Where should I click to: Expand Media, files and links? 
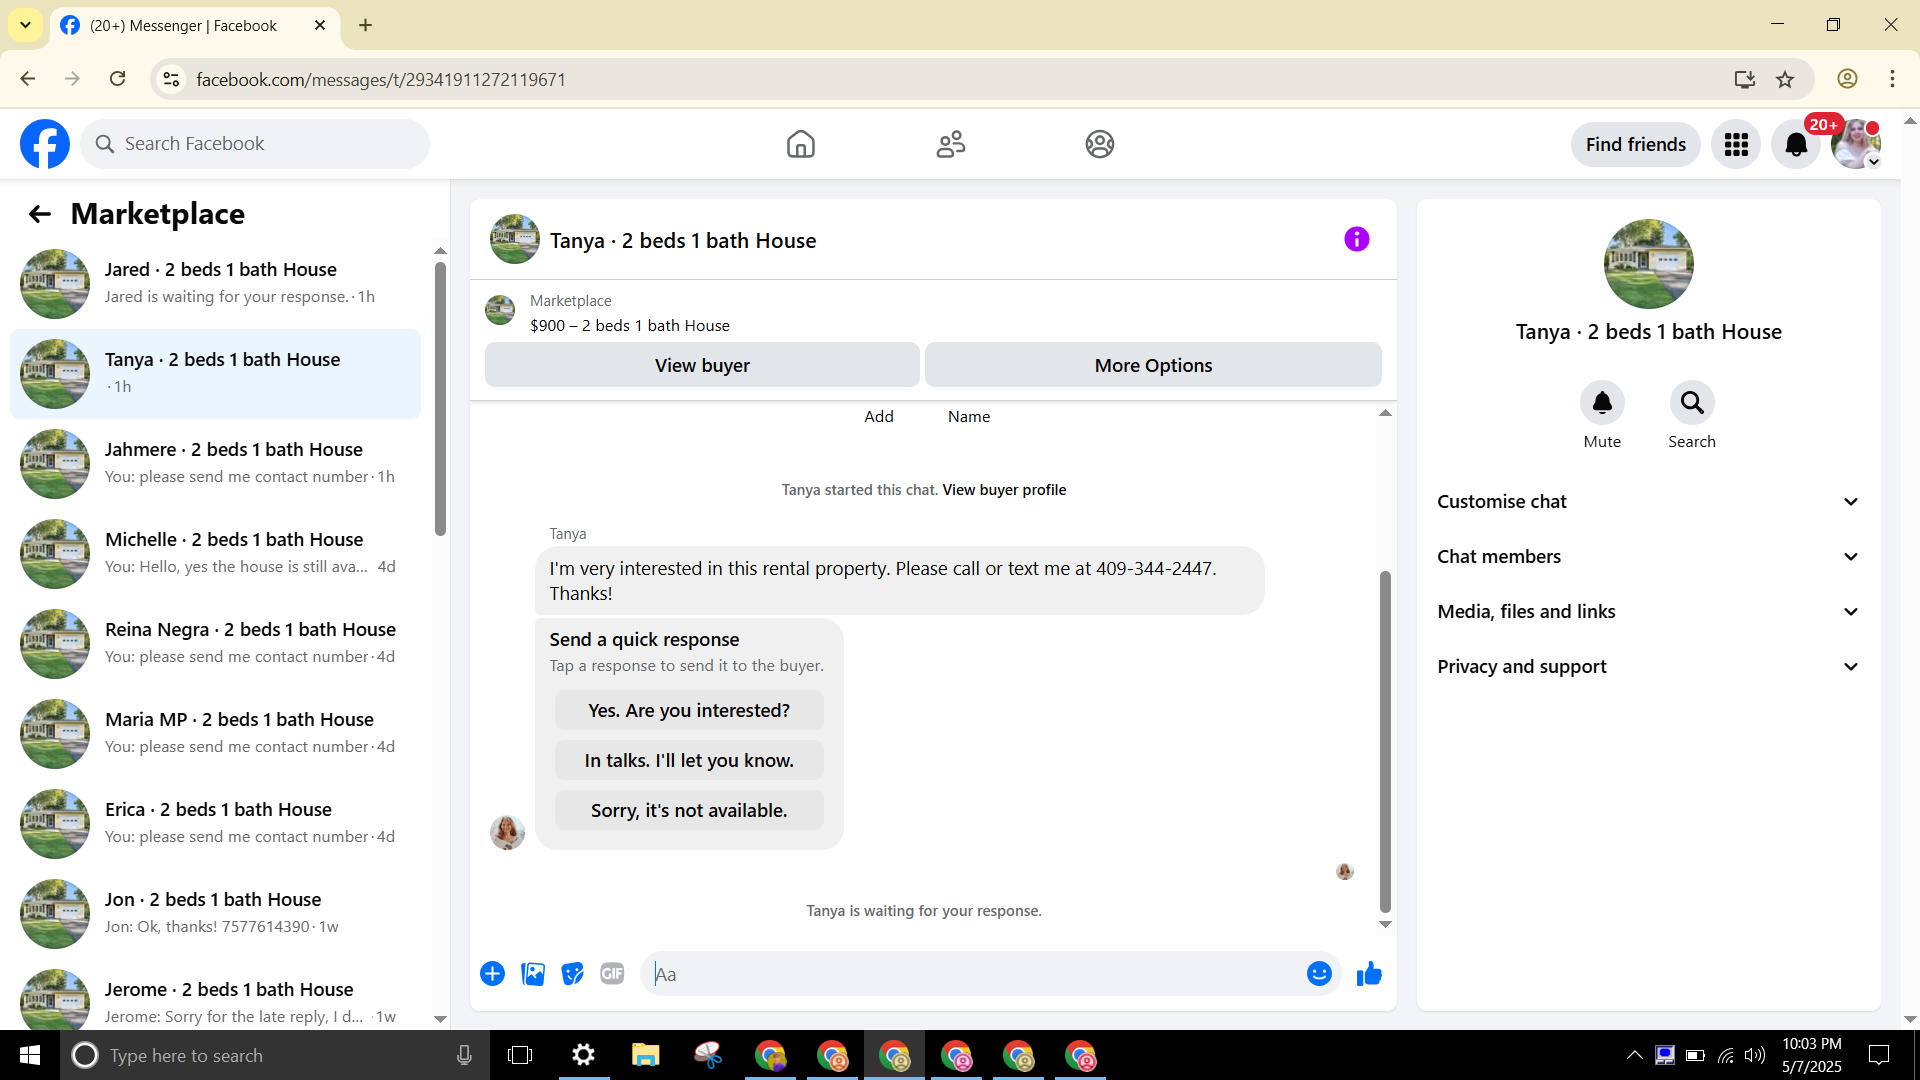coord(1648,612)
